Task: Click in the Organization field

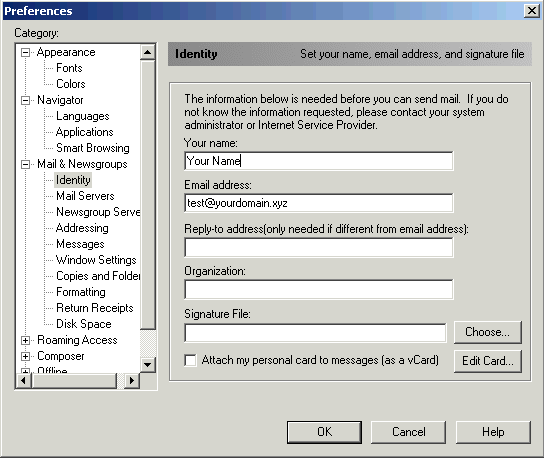Action: [x=318, y=289]
